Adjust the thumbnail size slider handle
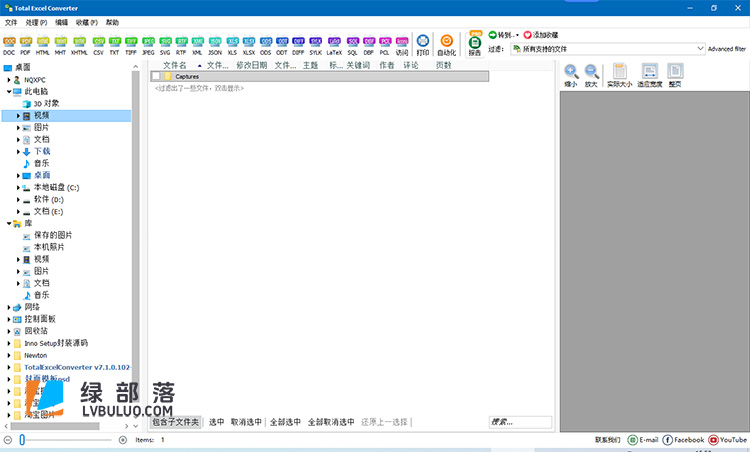 pos(22,440)
